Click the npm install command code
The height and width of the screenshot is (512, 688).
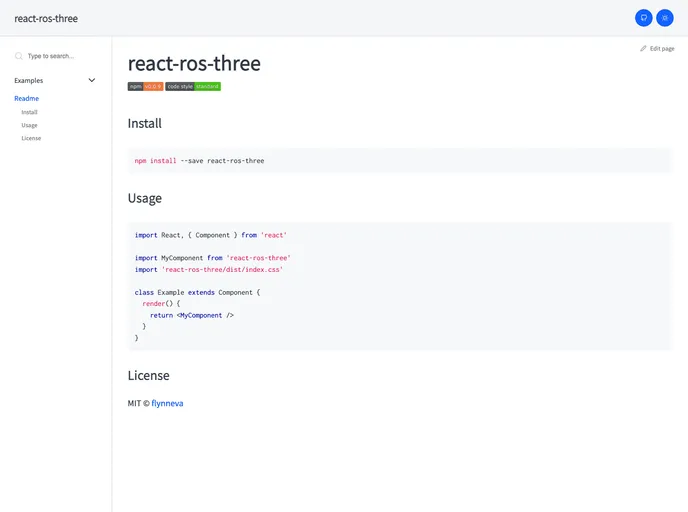click(x=200, y=161)
